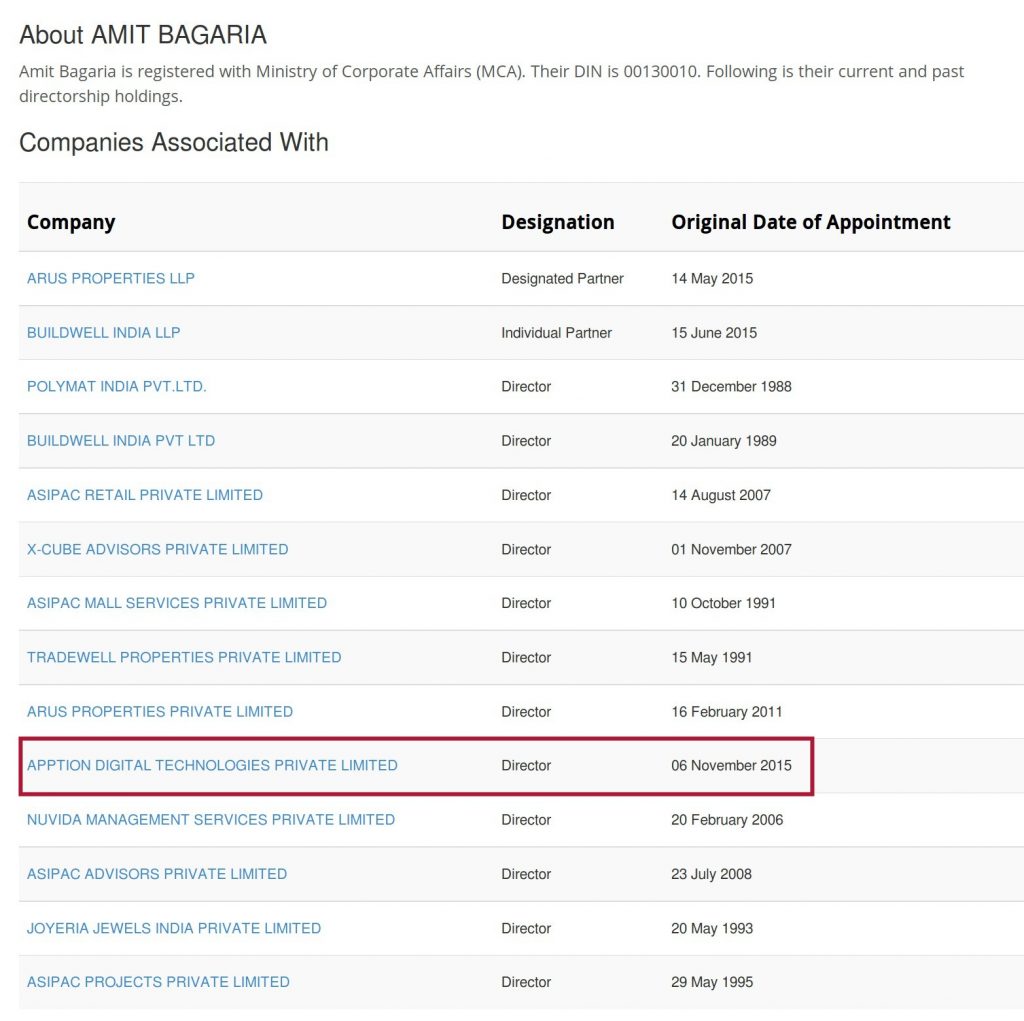Click the 'Companies Associated With' heading
Image resolution: width=1024 pixels, height=1021 pixels.
pyautogui.click(x=174, y=142)
